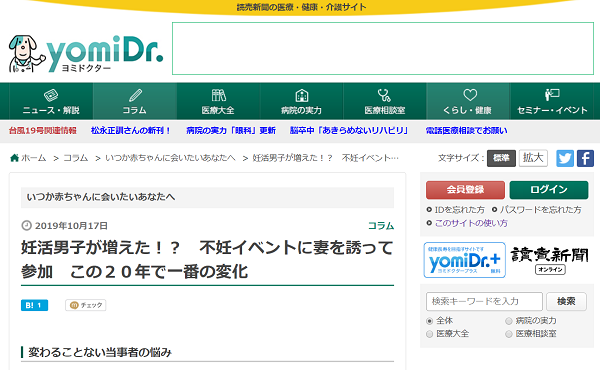
Task: Click the コラム pencil icon
Action: (x=135, y=95)
